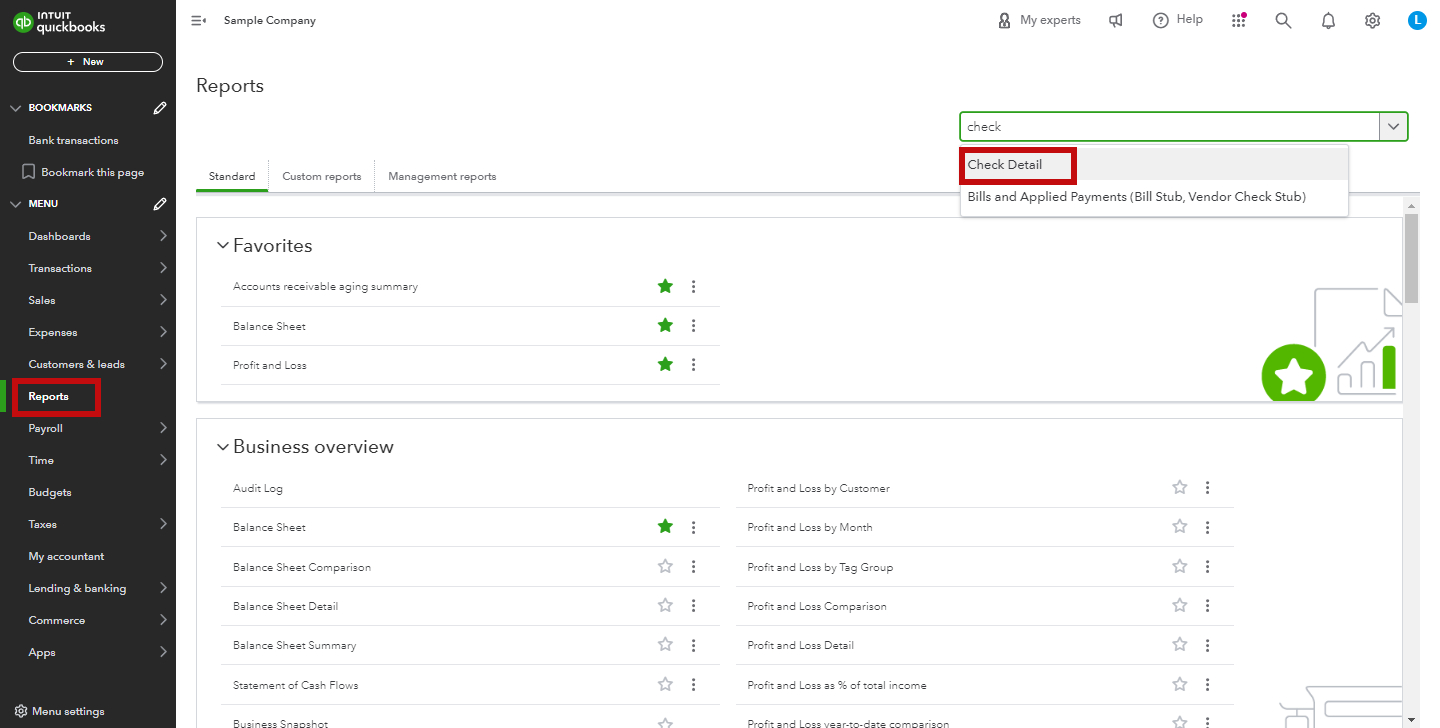Collapse the sidebar with the hamburger icon

198,20
